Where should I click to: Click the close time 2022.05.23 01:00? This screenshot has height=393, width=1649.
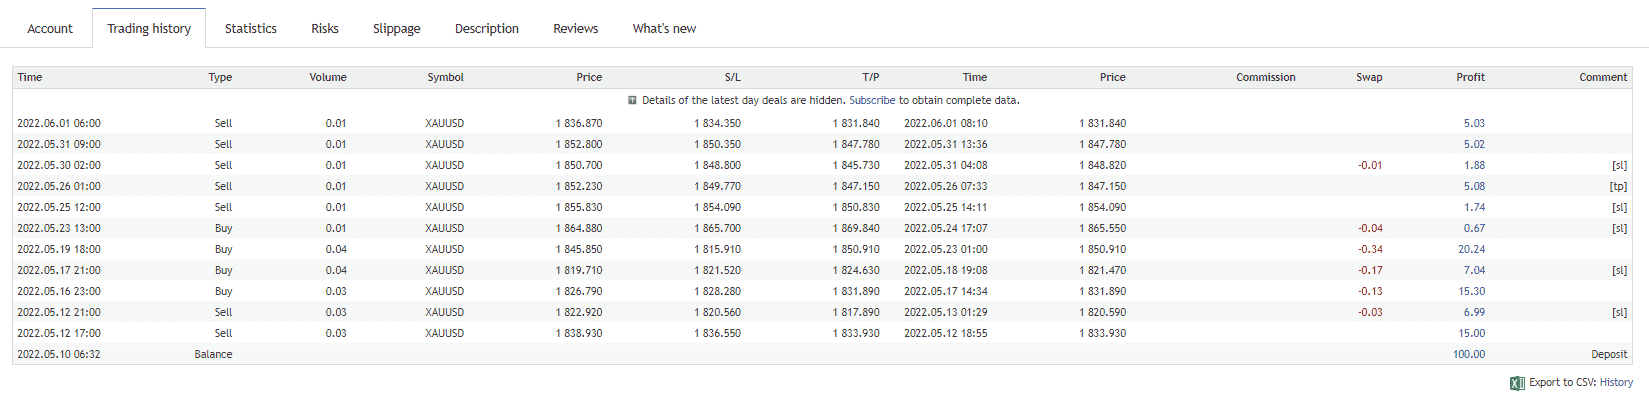point(946,249)
